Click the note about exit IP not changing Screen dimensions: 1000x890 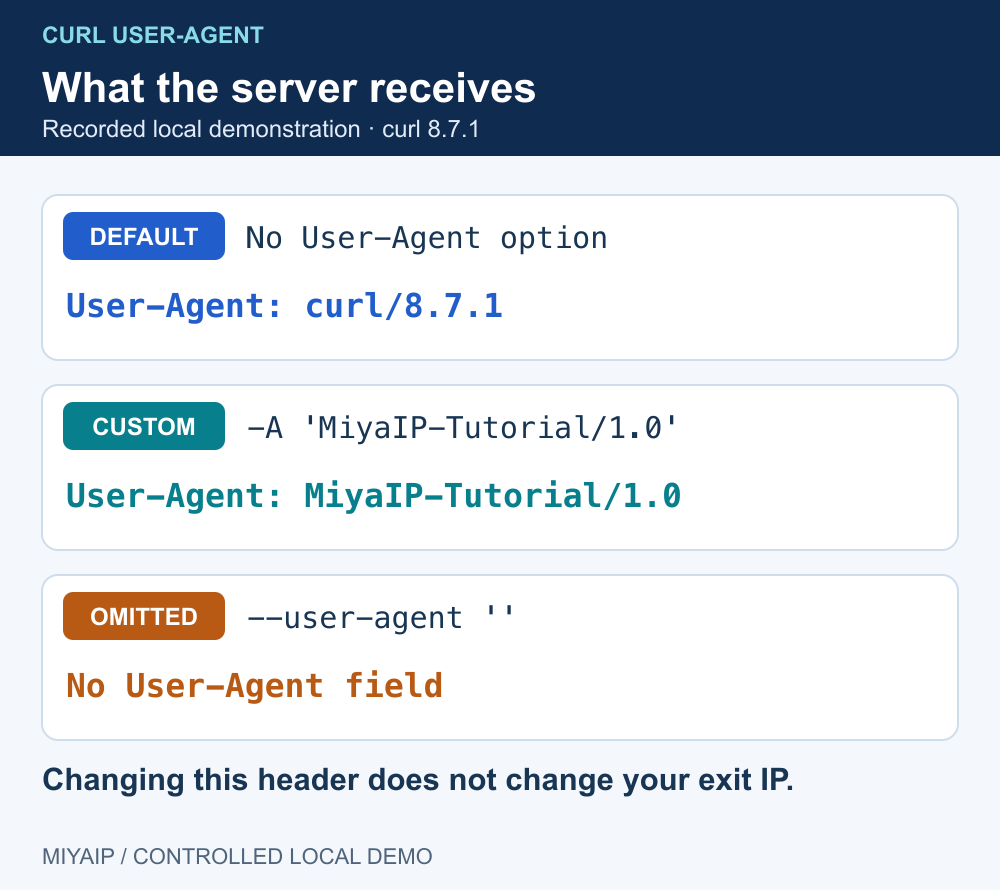(x=418, y=780)
